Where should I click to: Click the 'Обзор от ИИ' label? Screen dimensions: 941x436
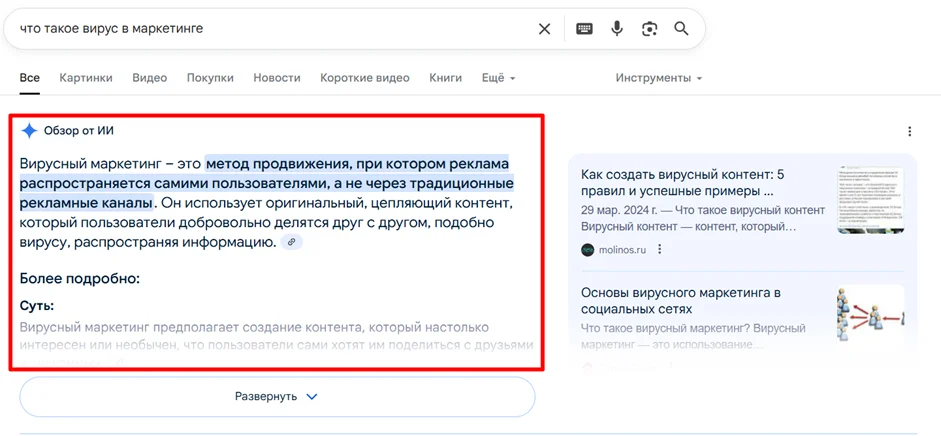(x=79, y=131)
